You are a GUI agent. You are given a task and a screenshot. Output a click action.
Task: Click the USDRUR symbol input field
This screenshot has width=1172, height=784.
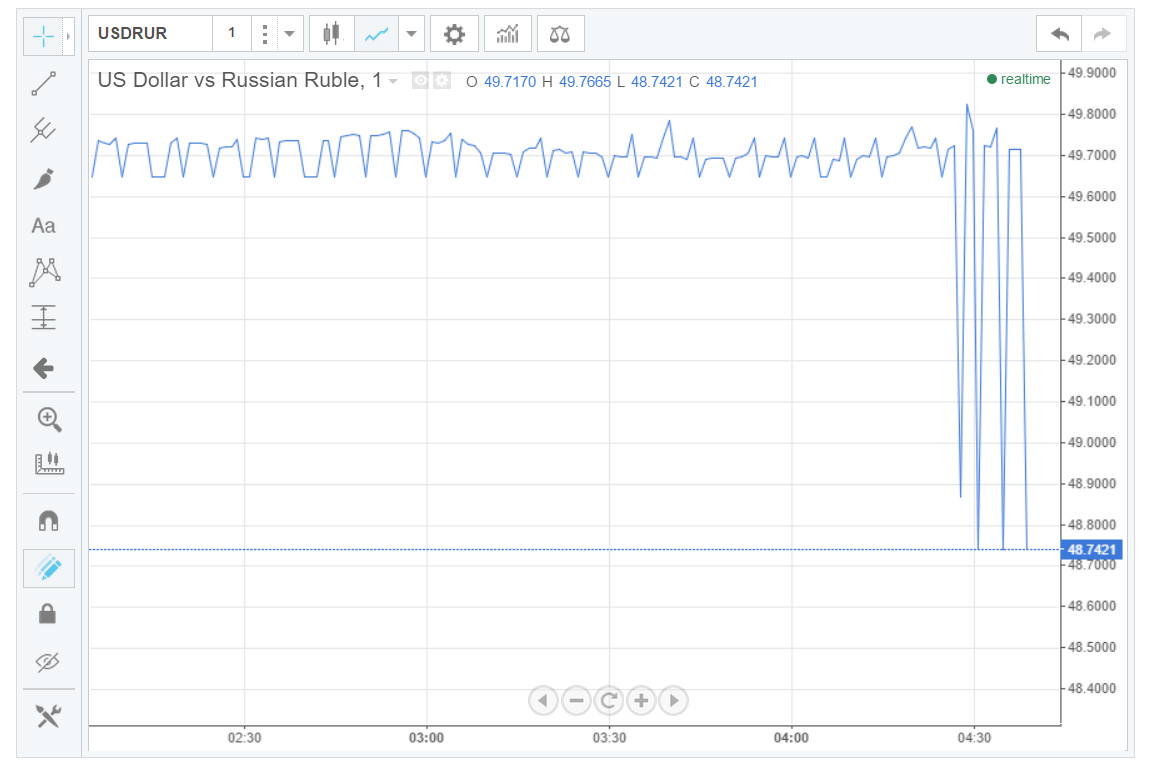150,34
